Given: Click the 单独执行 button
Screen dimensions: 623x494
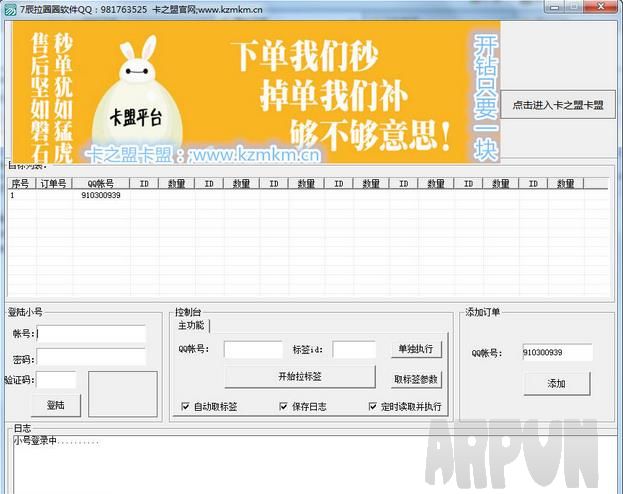Looking at the screenshot, I should [x=416, y=349].
